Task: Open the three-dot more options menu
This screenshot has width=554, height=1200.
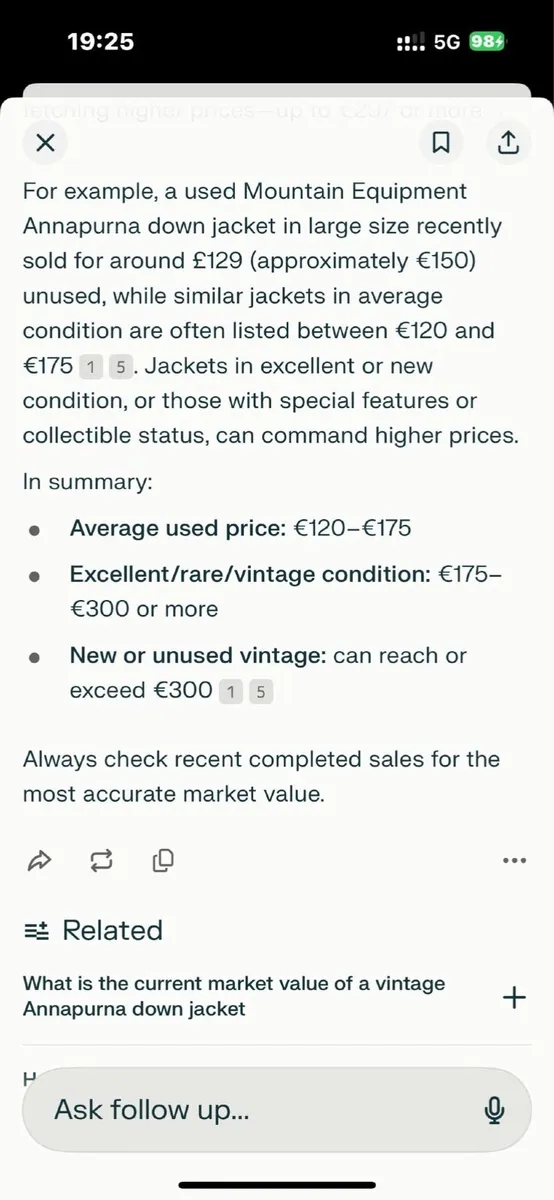Action: point(514,860)
